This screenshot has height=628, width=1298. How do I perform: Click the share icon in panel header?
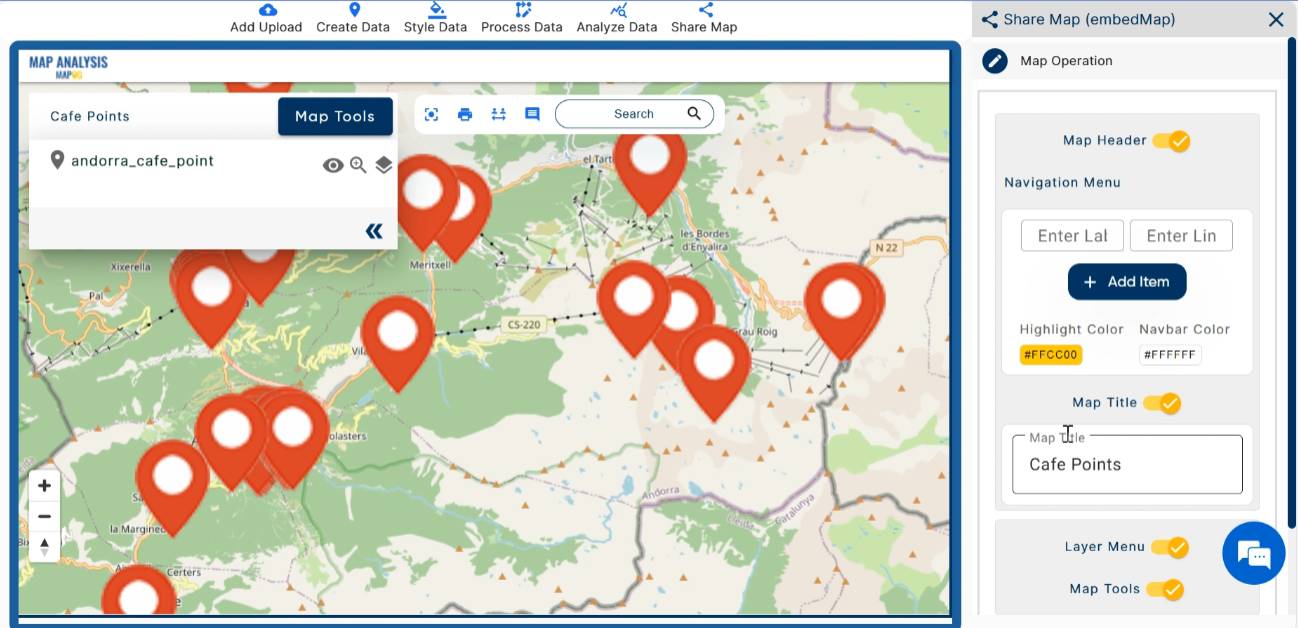tap(990, 19)
